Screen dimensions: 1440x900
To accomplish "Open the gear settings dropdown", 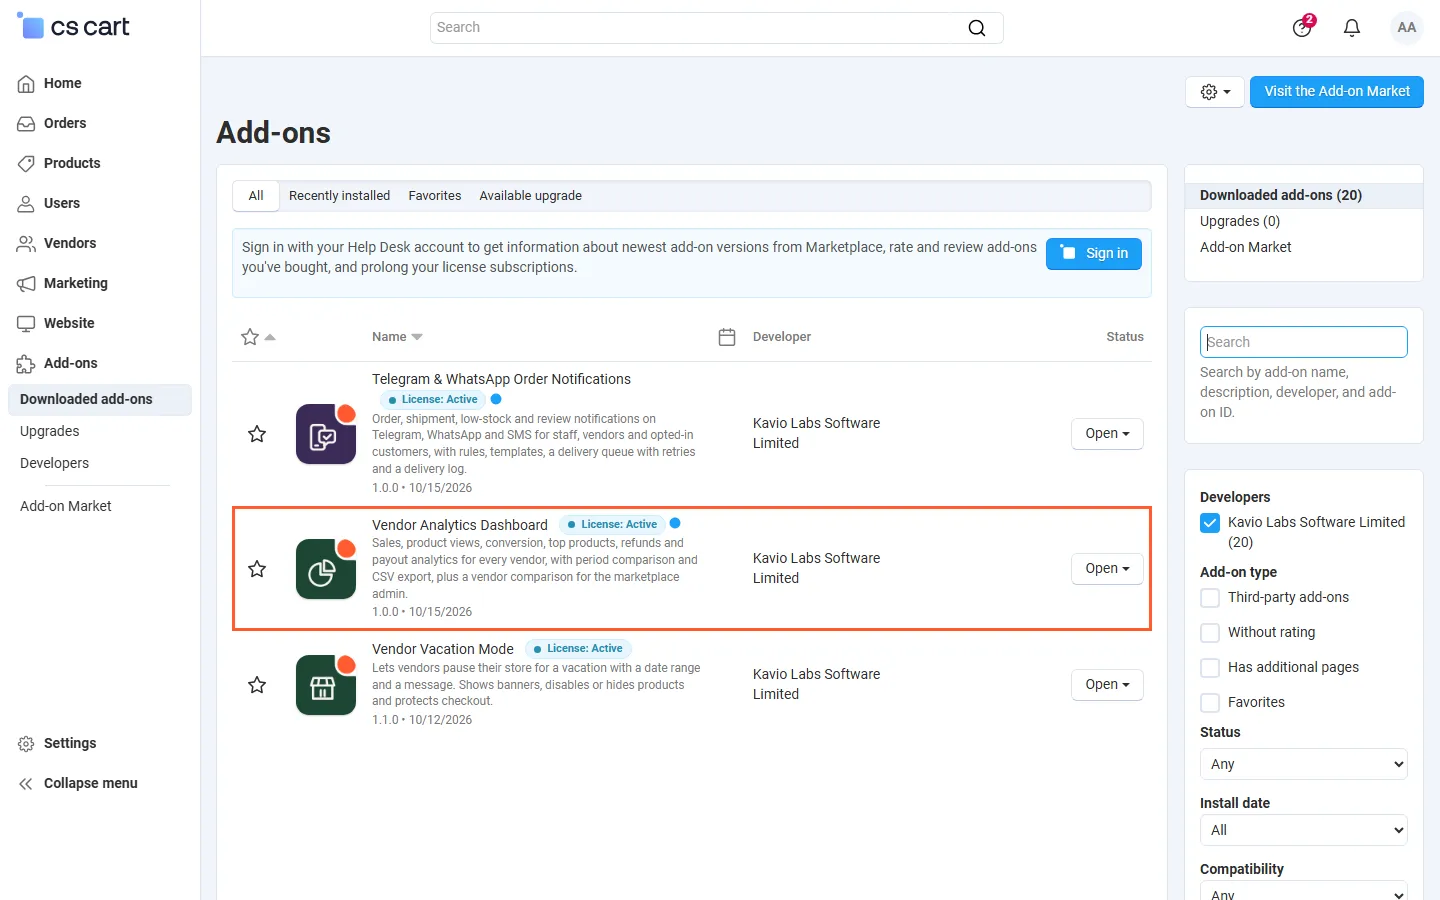I will [1215, 92].
